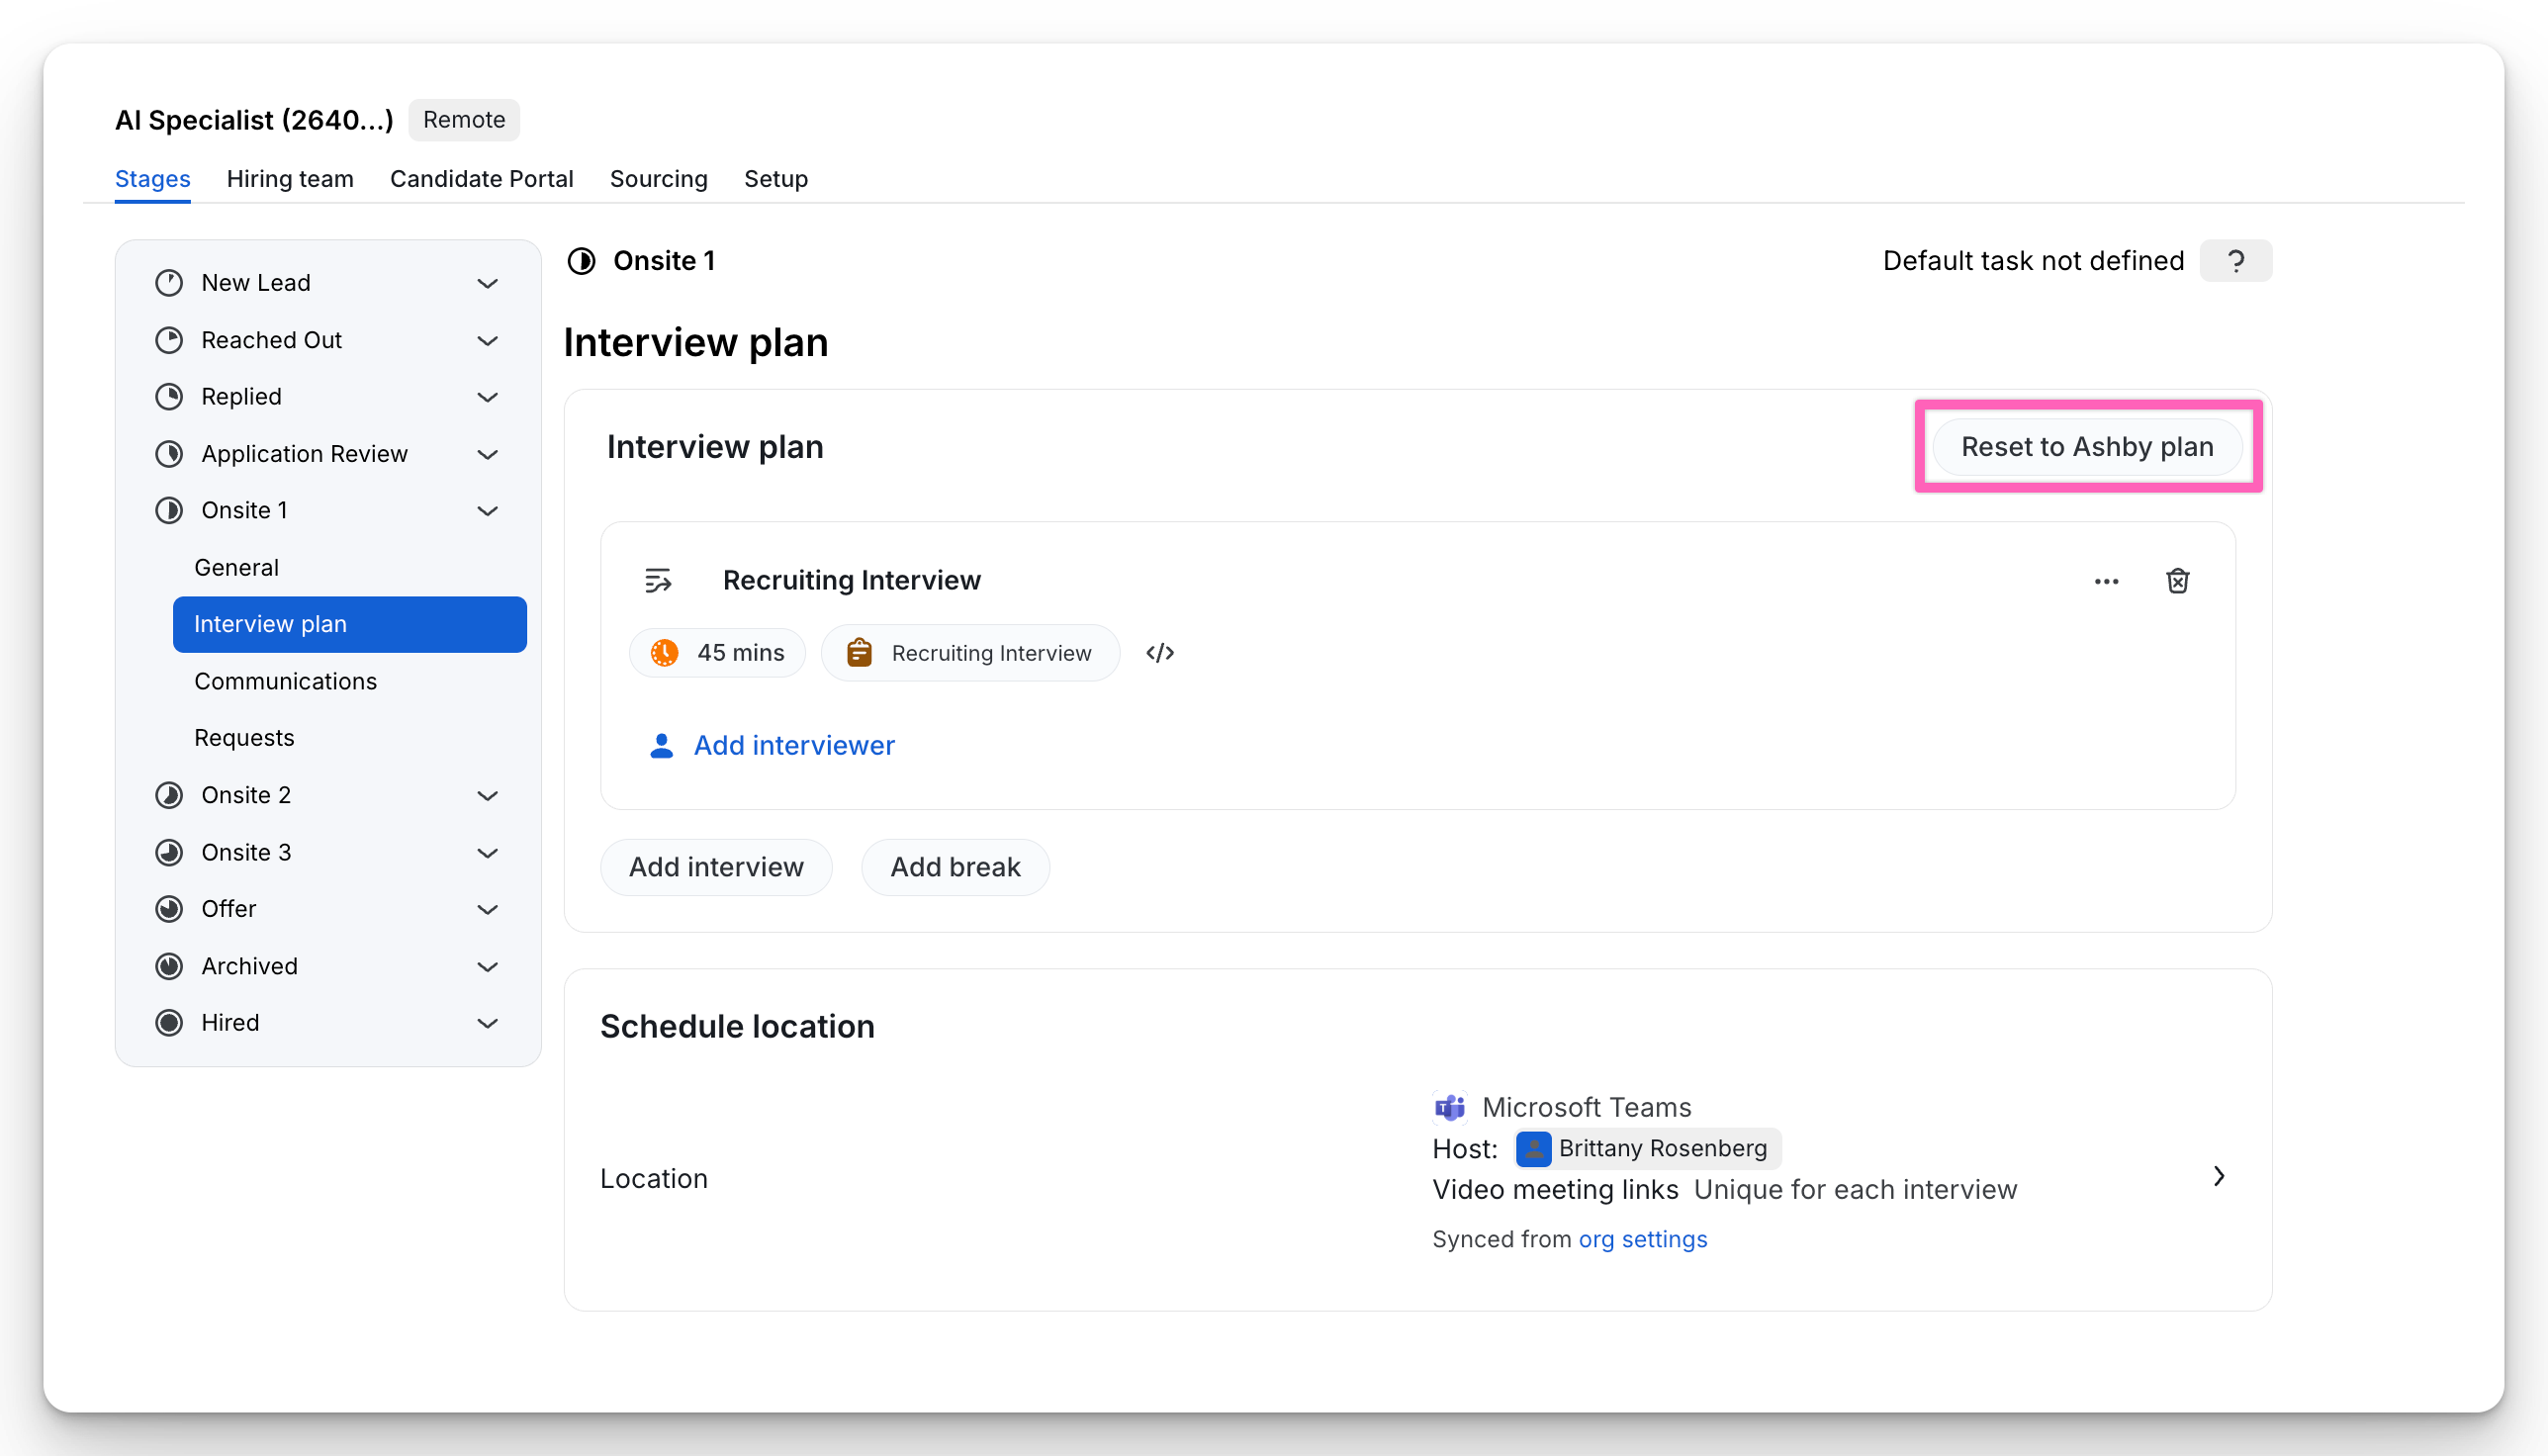Viewport: 2548px width, 1456px height.
Task: Click the Recruiting Interview clipboard chip
Action: click(970, 653)
